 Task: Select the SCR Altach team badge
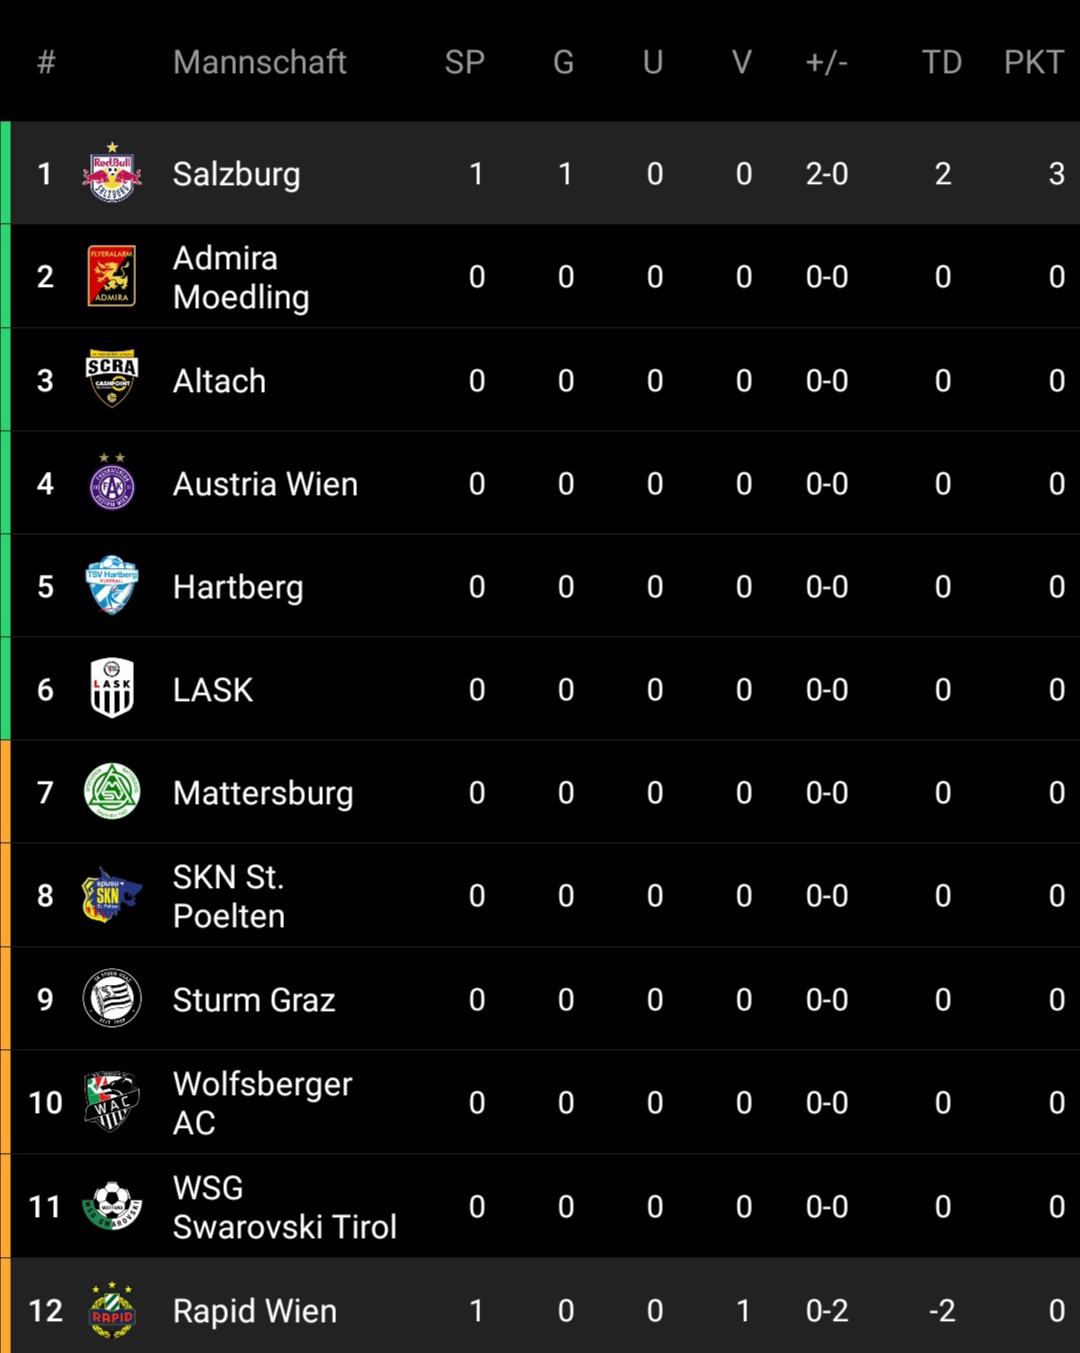pos(112,379)
